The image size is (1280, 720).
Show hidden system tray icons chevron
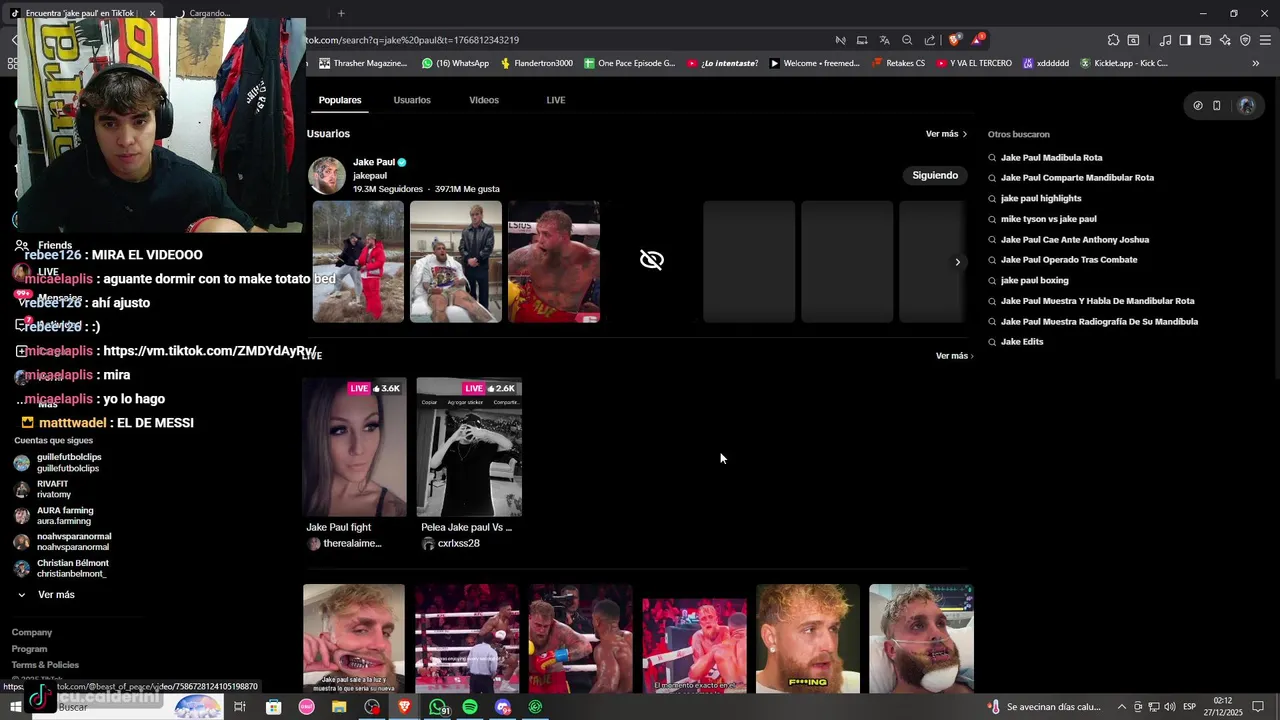1121,707
